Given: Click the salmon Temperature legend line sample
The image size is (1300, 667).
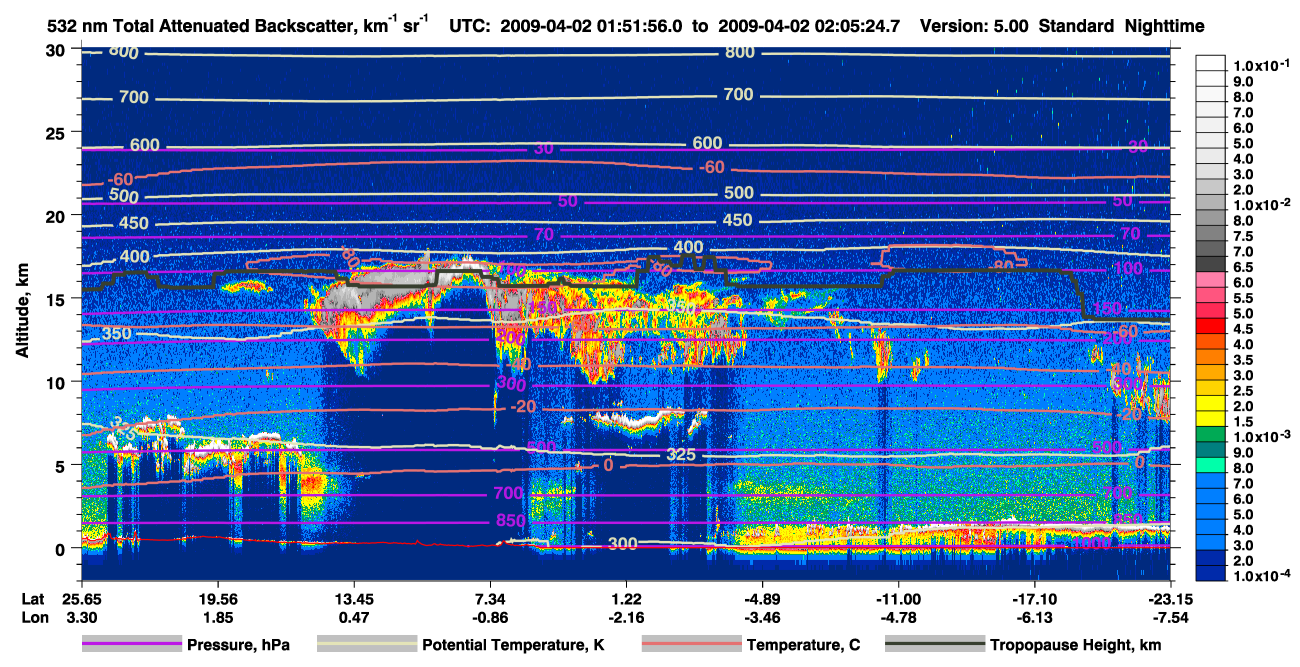Looking at the screenshot, I should point(690,644).
